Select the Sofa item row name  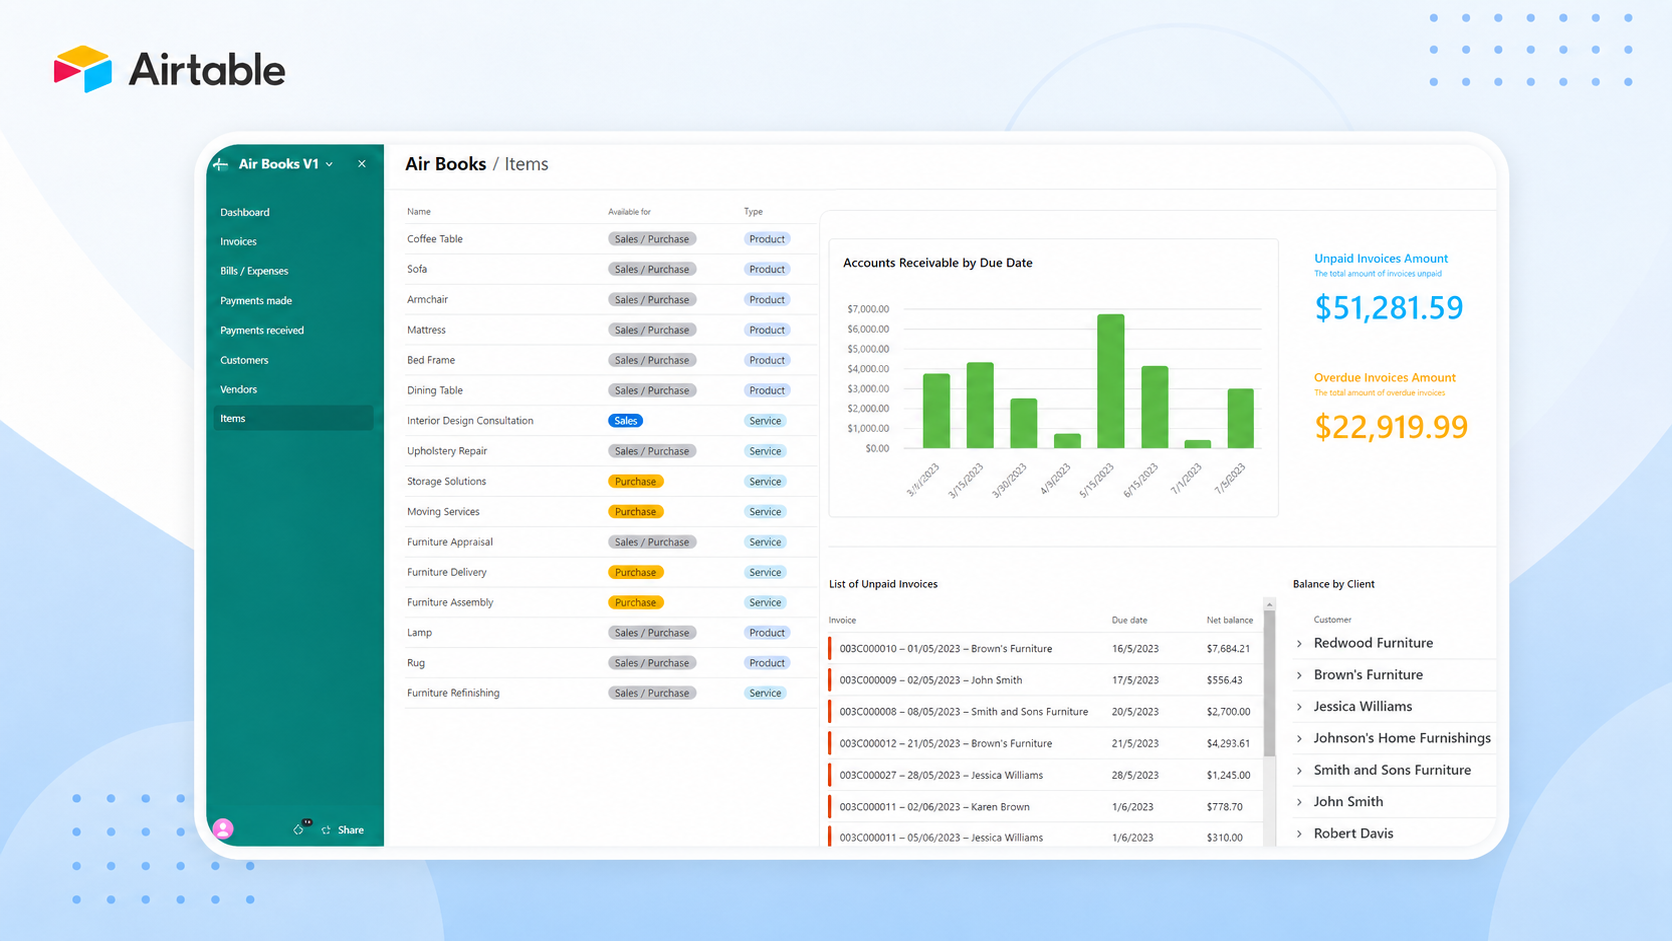pyautogui.click(x=417, y=269)
